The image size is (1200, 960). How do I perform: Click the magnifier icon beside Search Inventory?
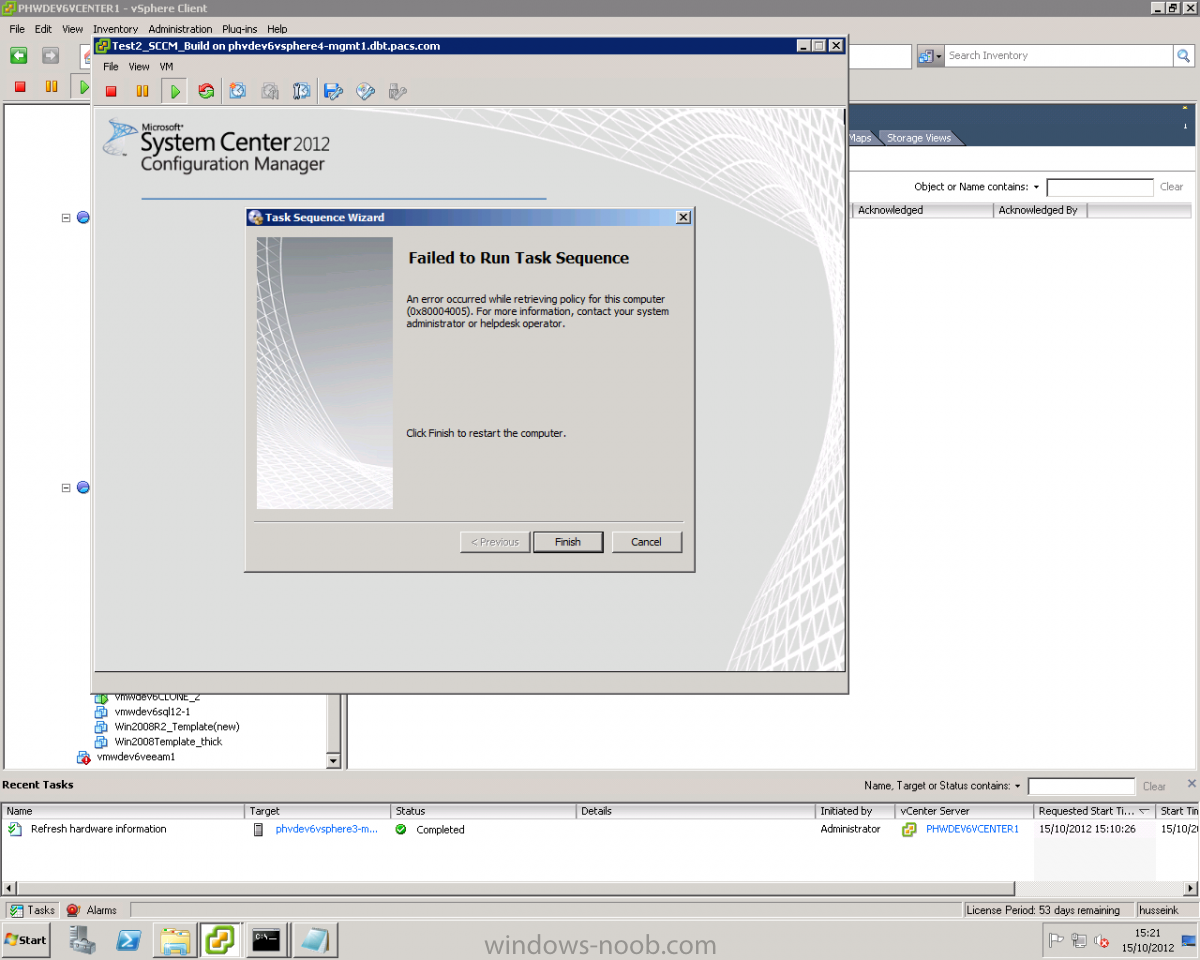pos(1186,56)
